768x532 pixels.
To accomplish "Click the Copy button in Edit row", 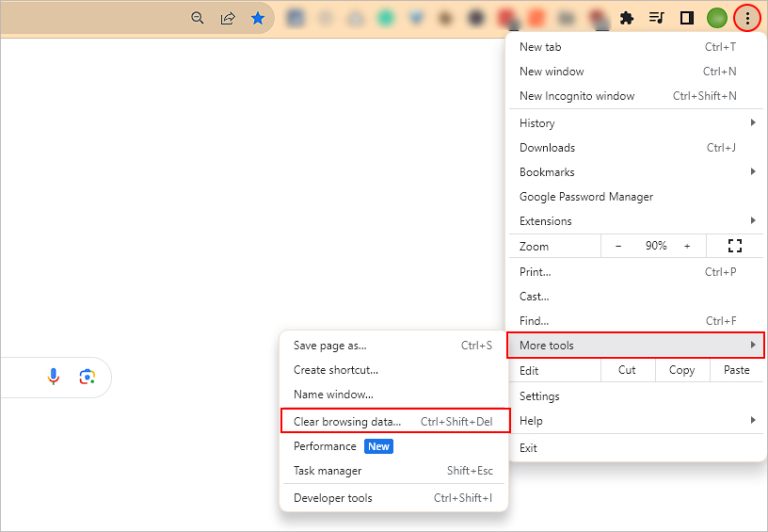I will coord(682,370).
